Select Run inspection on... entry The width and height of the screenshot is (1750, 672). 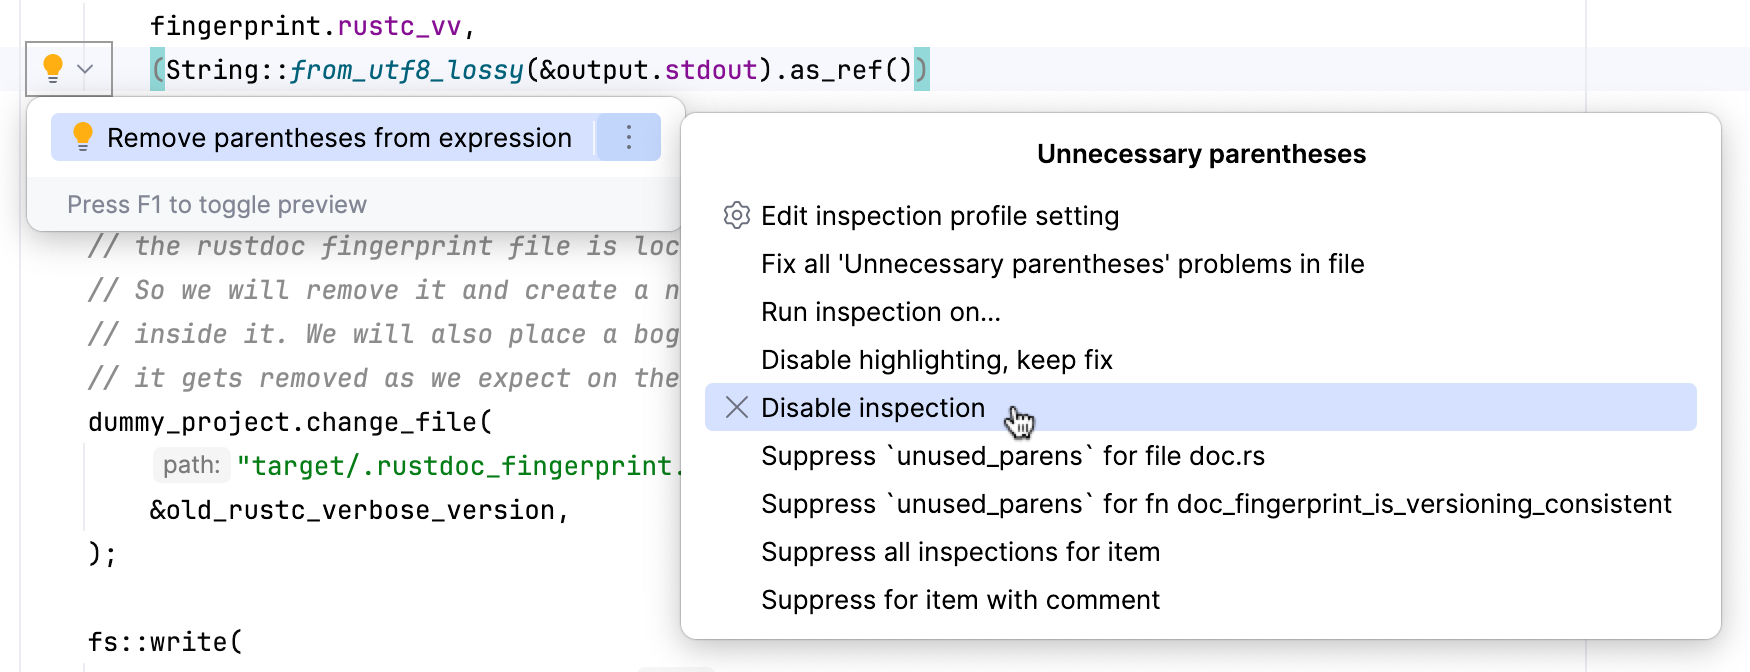click(880, 312)
